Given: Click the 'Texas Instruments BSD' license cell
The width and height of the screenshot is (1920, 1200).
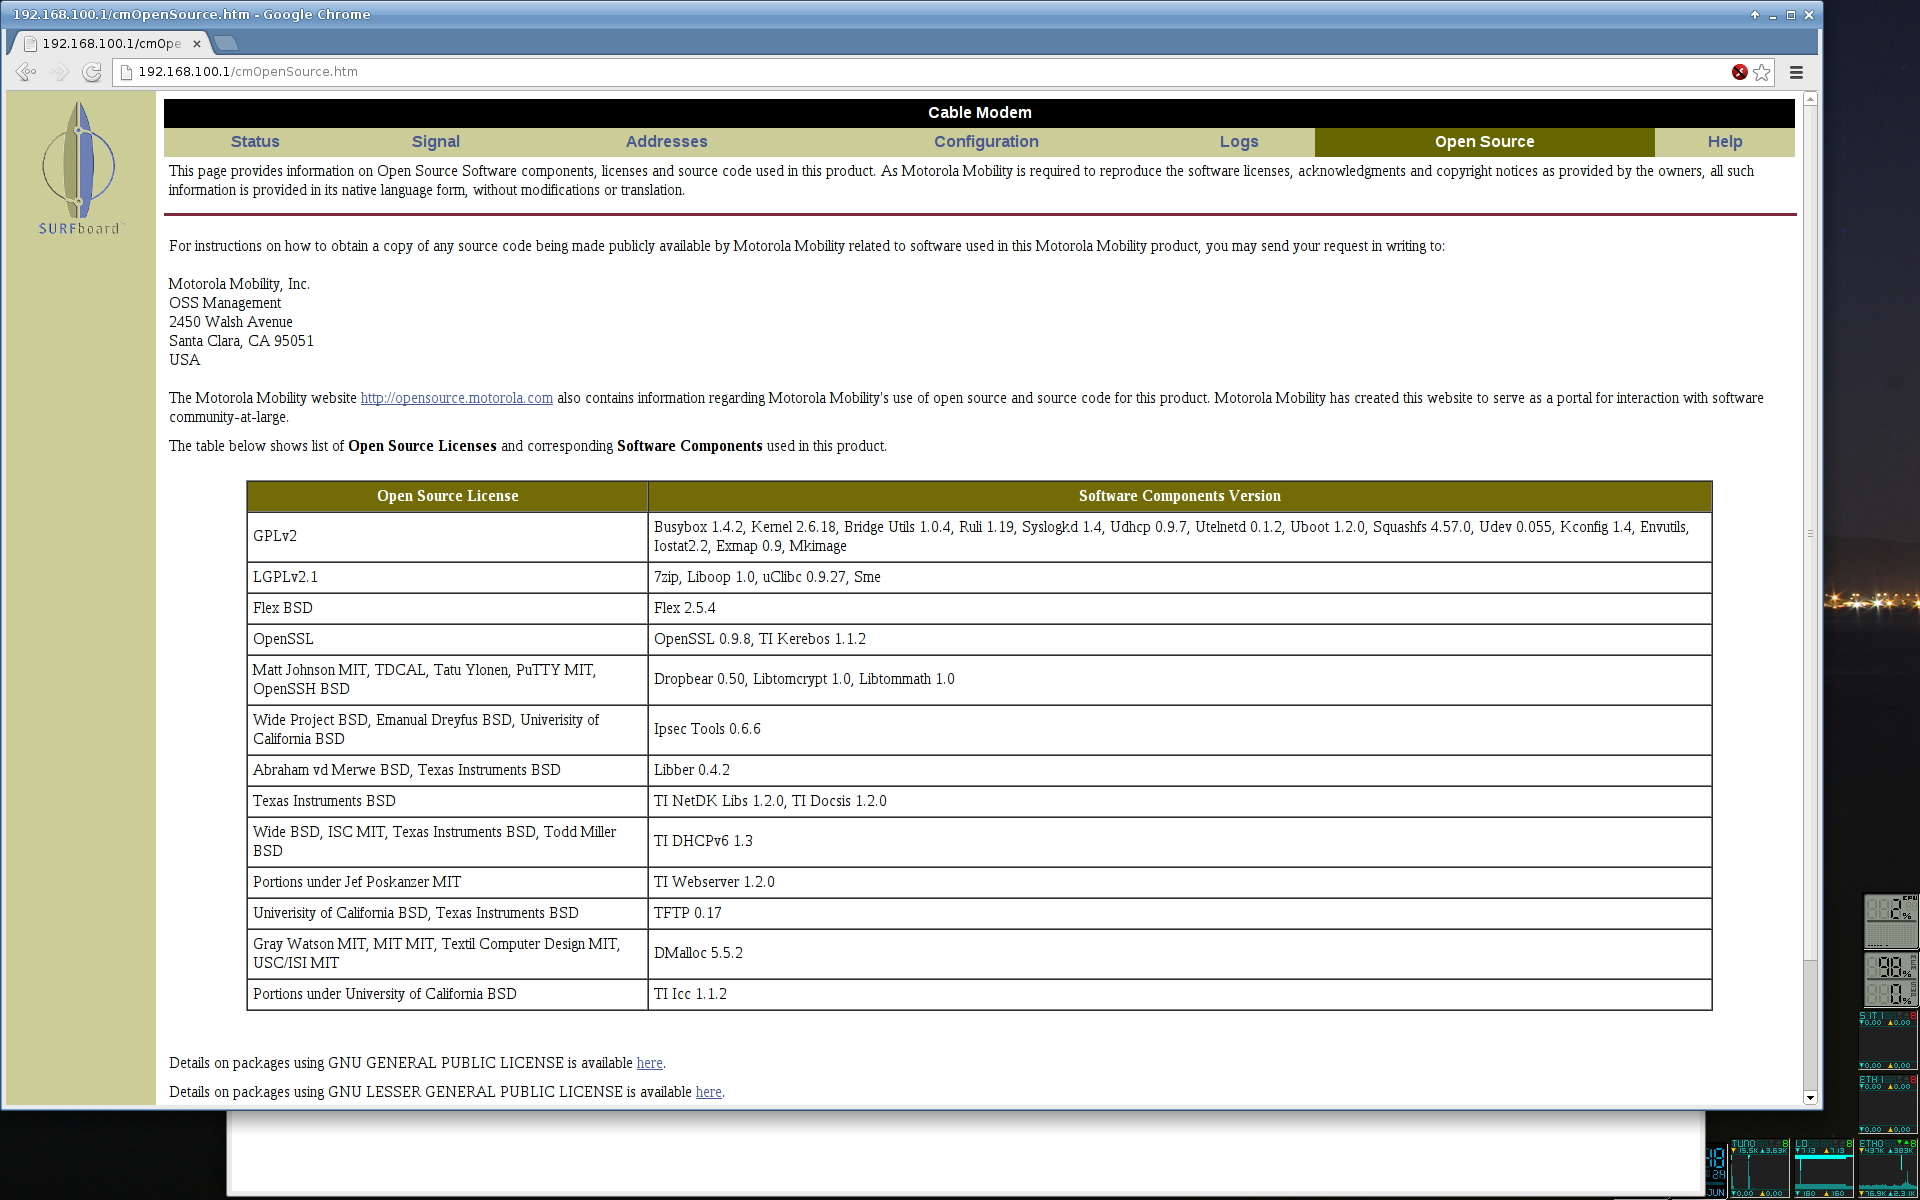Looking at the screenshot, I should click(x=448, y=801).
